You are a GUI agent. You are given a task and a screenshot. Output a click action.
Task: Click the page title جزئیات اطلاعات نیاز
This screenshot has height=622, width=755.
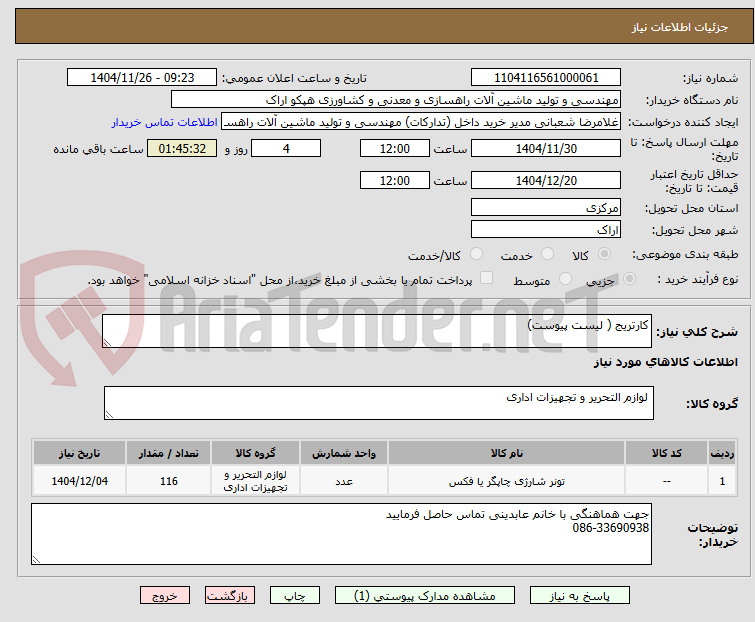(x=680, y=27)
